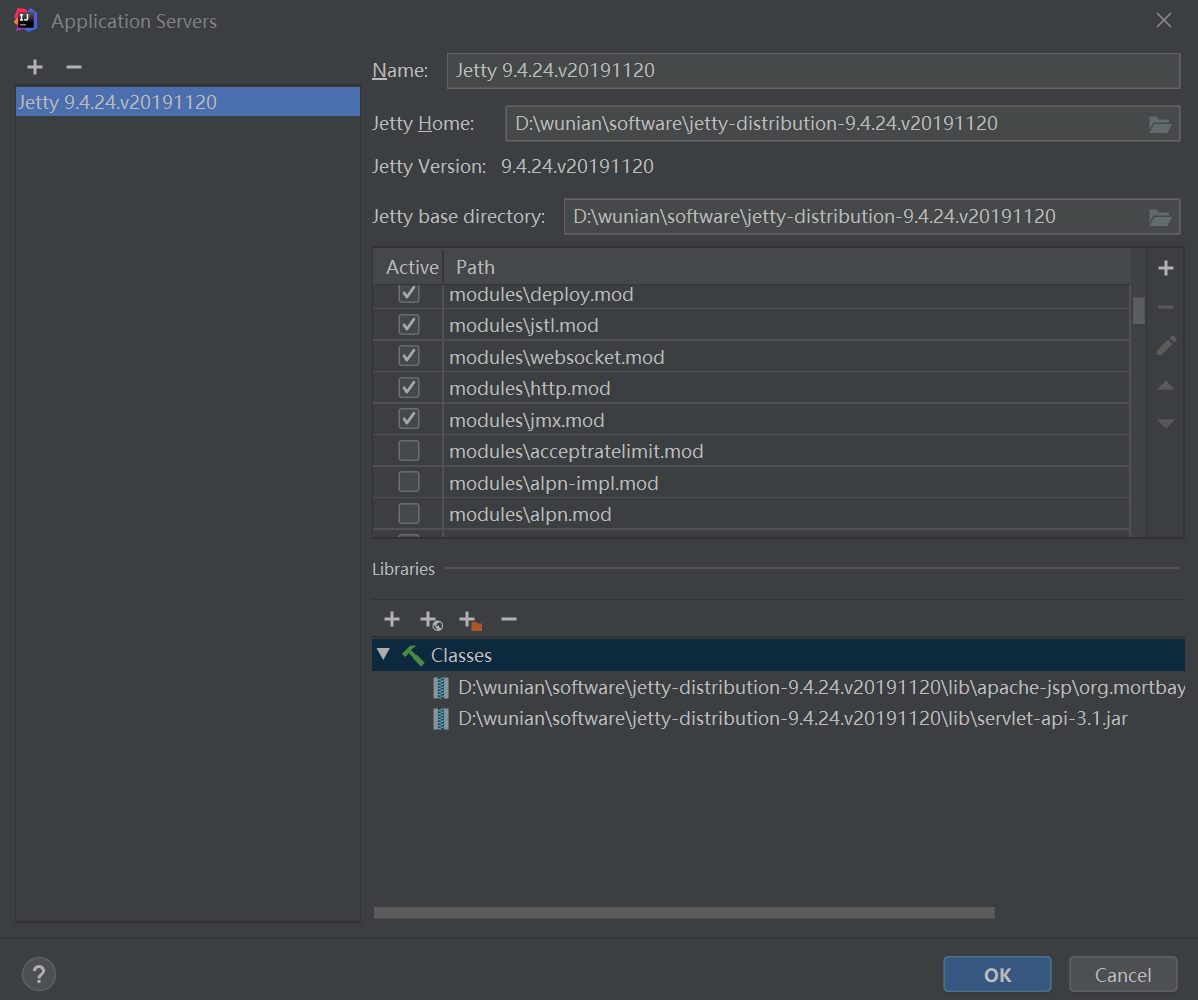Select the modules\http.mod path cell

[x=786, y=388]
